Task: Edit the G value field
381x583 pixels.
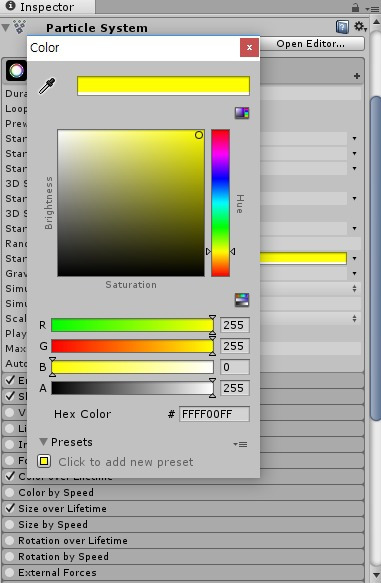Action: [235, 346]
